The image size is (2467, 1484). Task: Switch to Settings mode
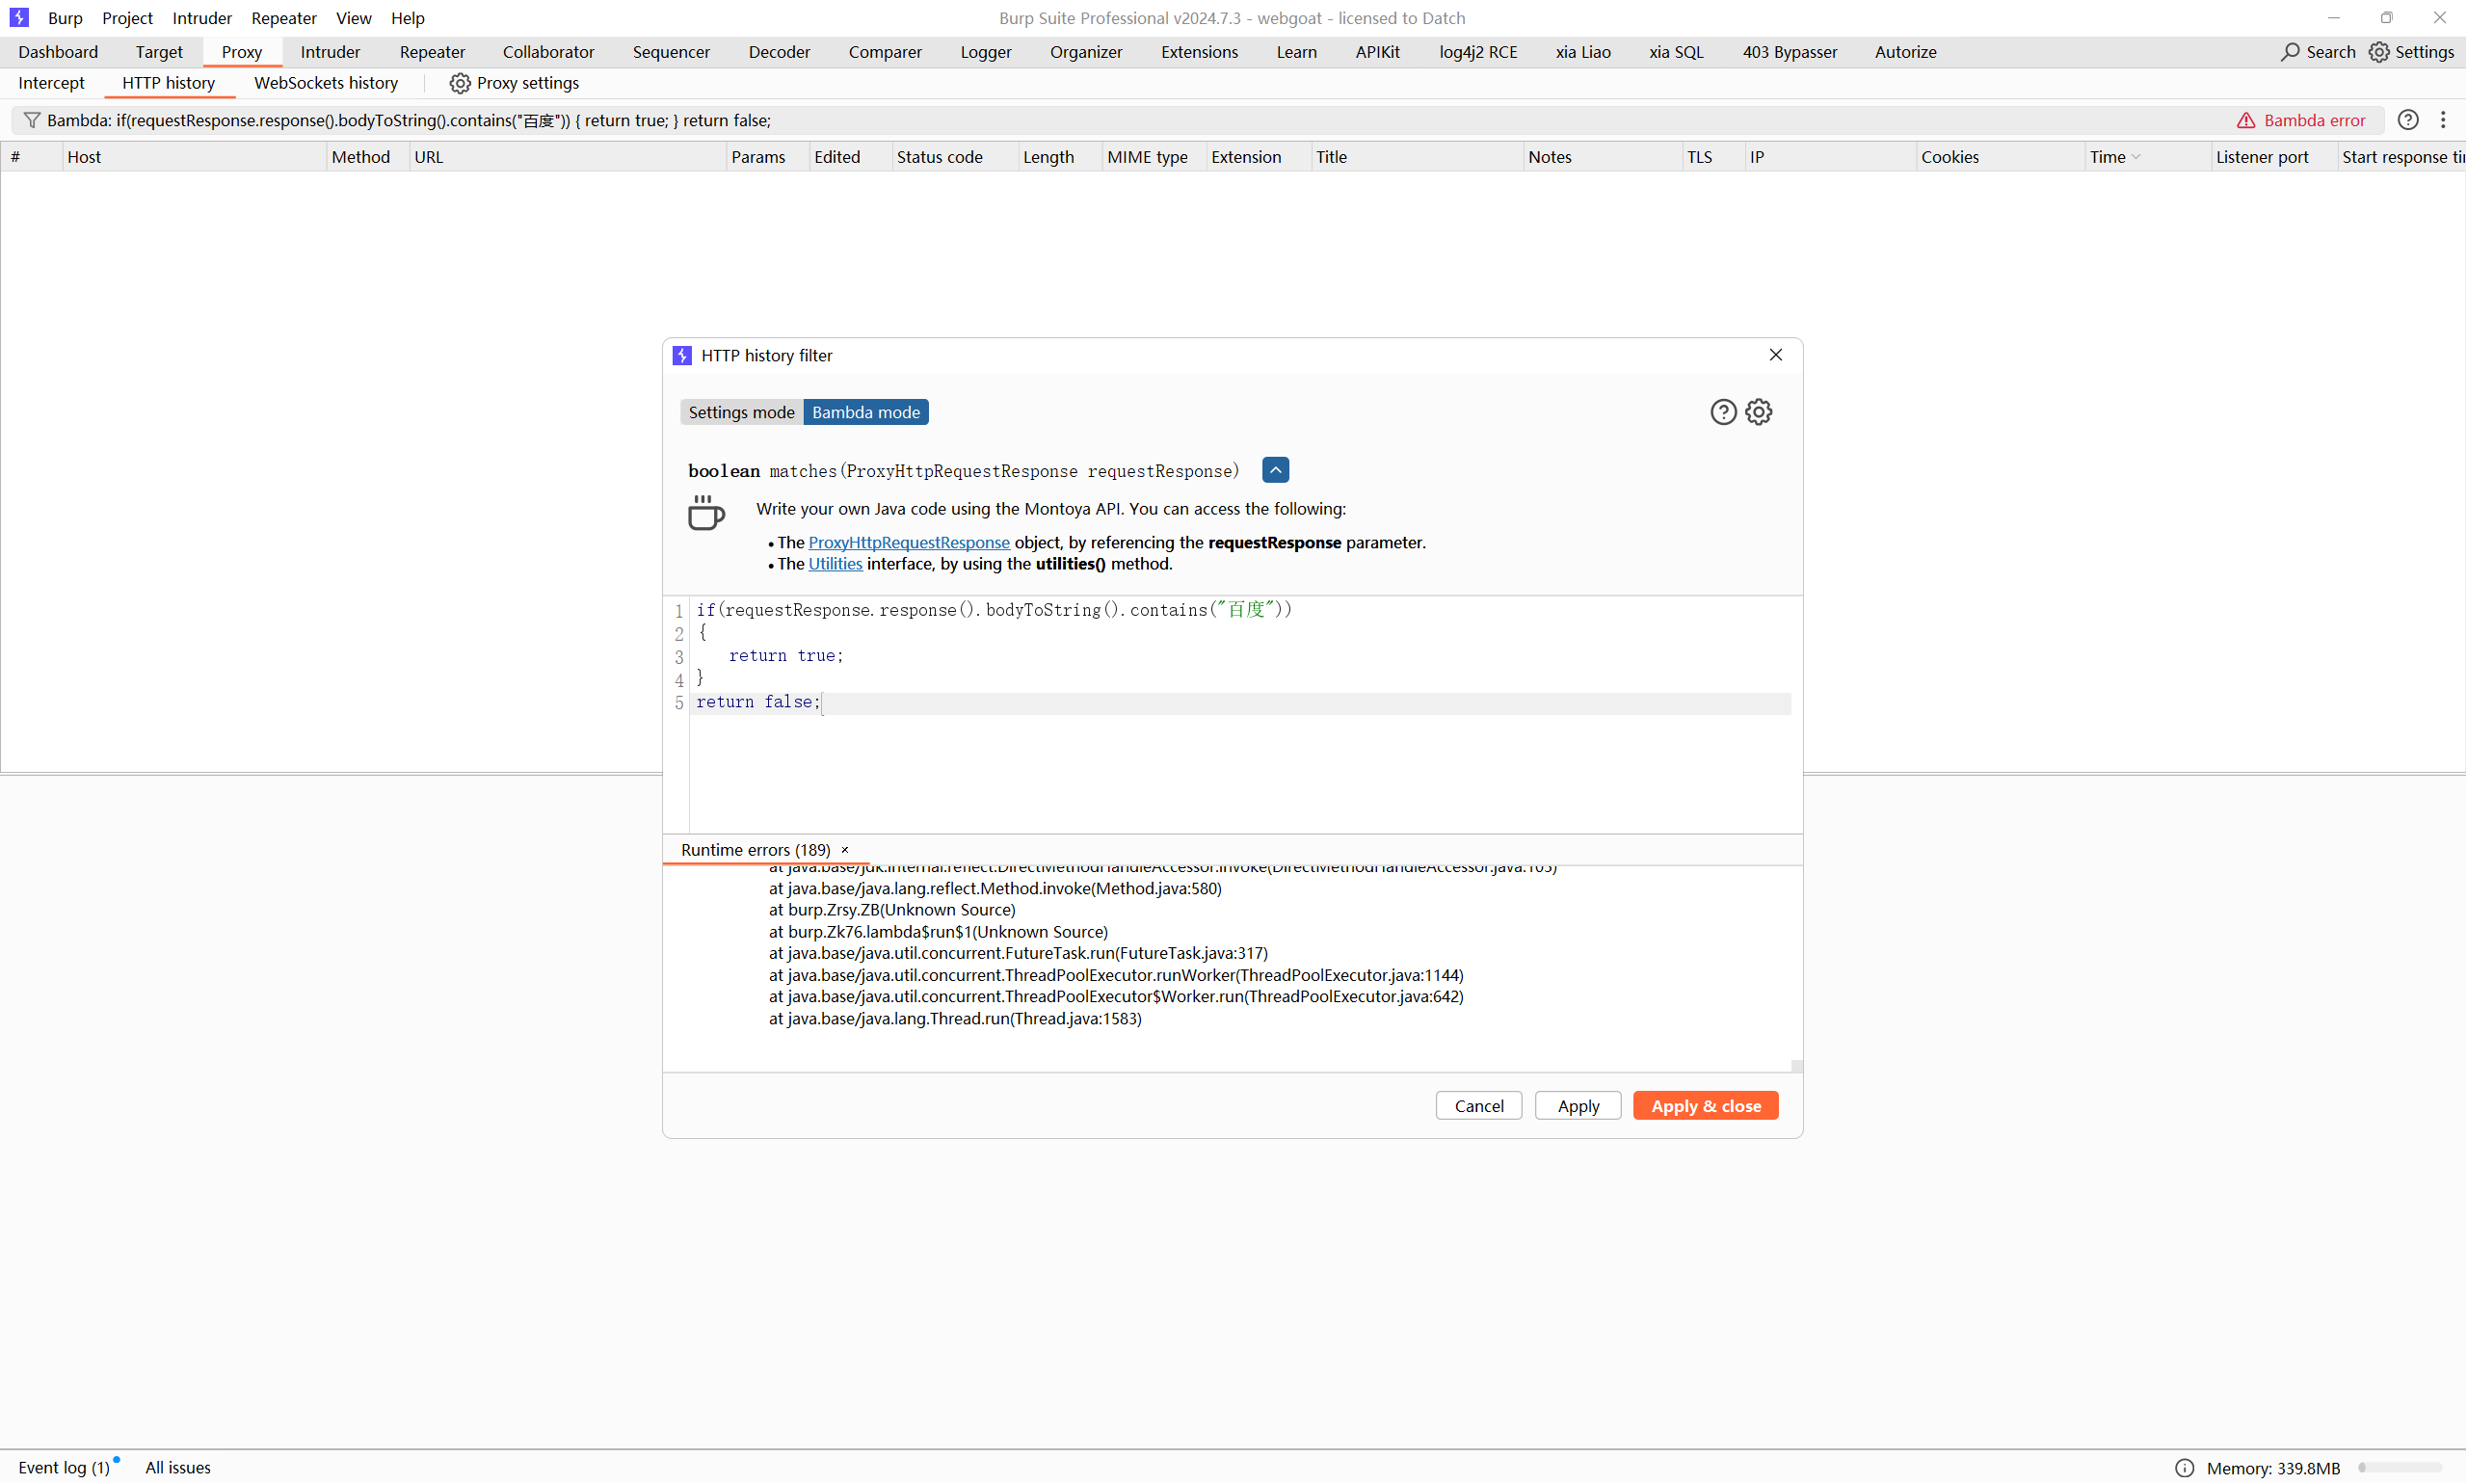[741, 412]
